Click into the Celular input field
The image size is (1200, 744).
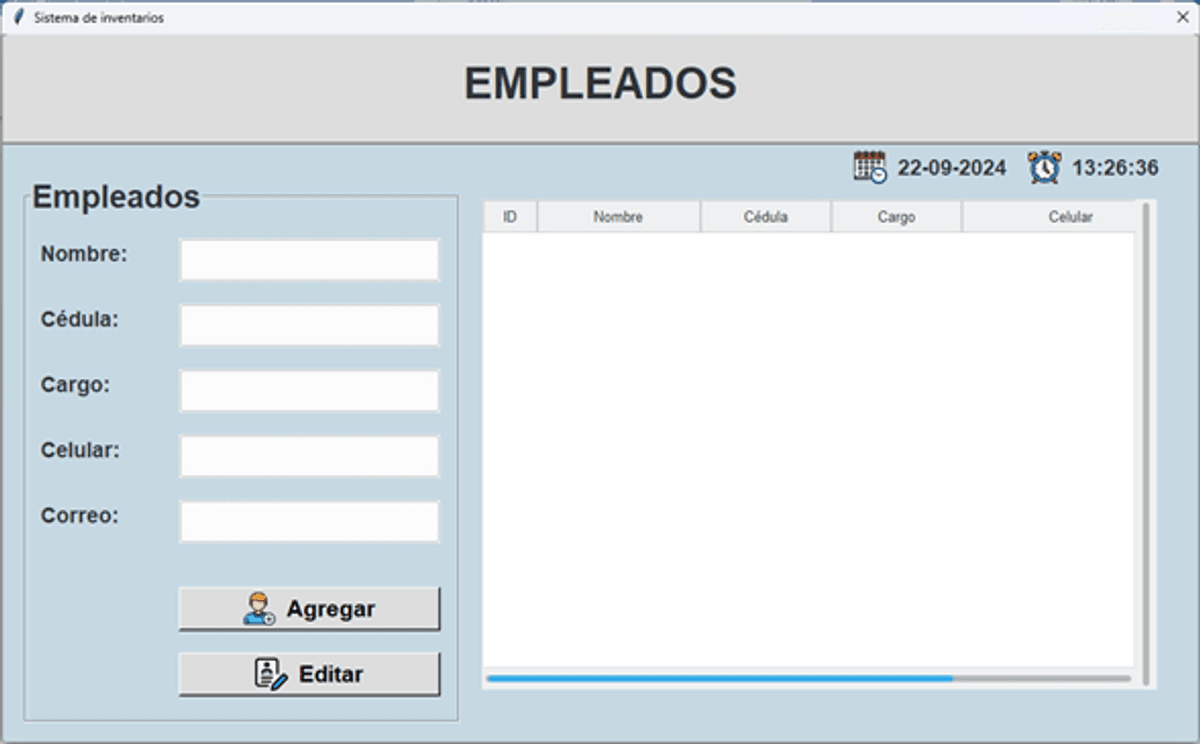point(309,456)
